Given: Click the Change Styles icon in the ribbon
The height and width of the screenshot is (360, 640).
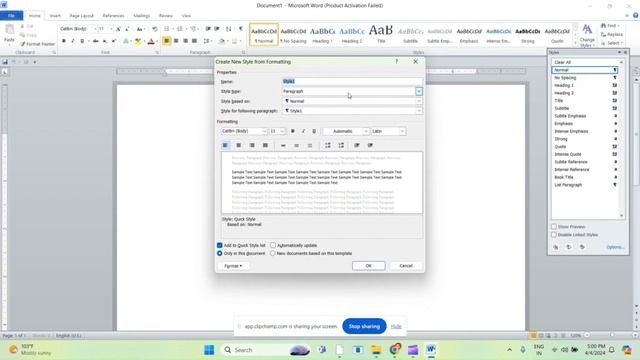Looking at the screenshot, I should 587,35.
